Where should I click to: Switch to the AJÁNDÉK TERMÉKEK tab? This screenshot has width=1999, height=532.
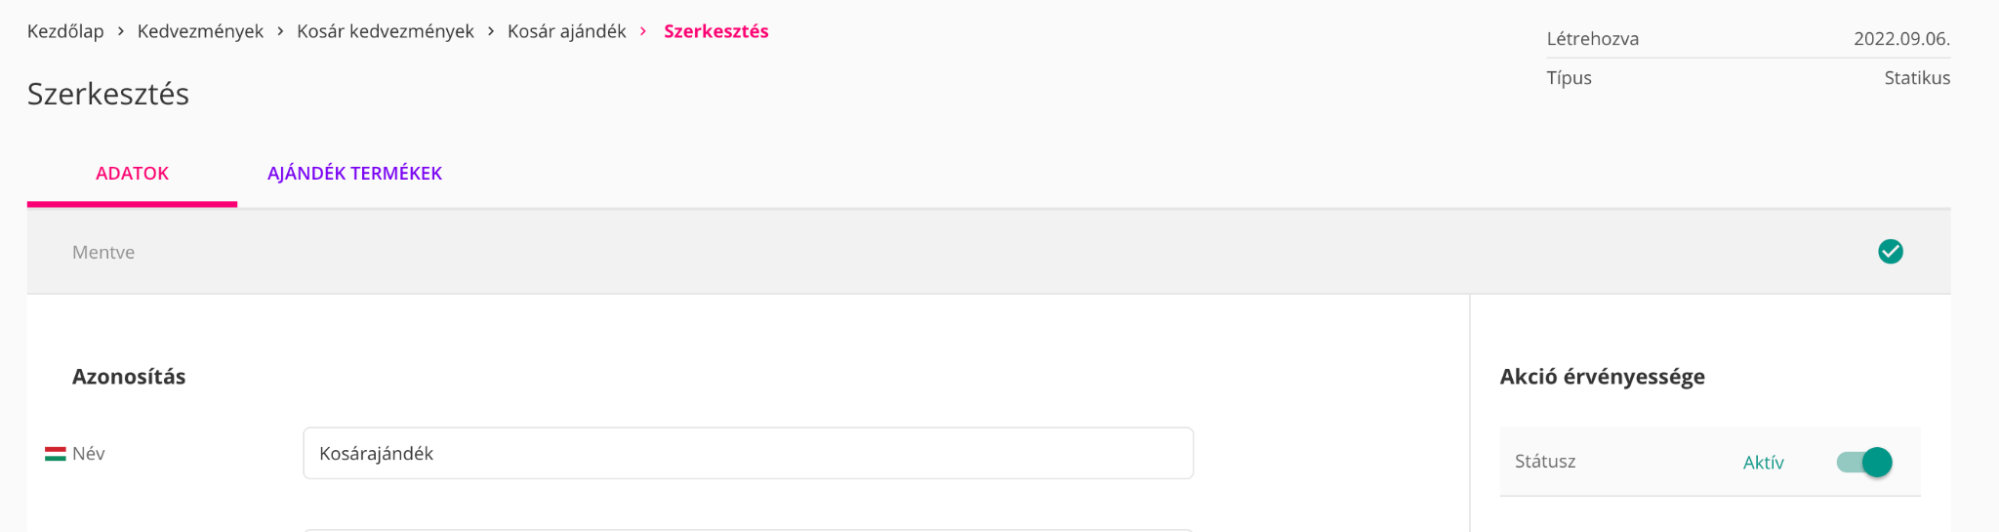(354, 174)
